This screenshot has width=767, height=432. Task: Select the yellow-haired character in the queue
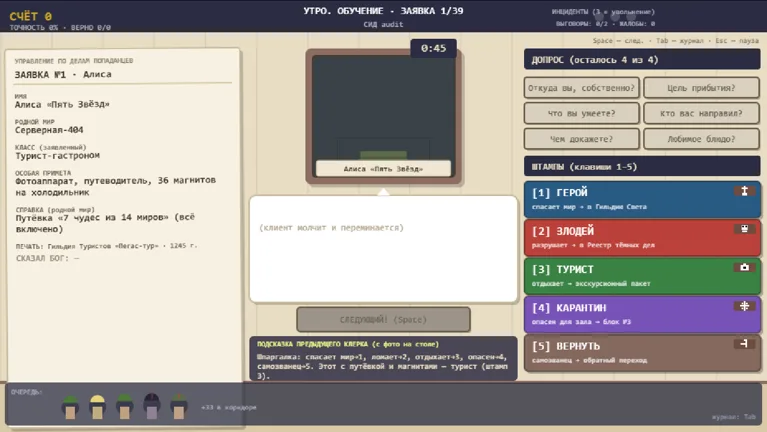(x=97, y=407)
